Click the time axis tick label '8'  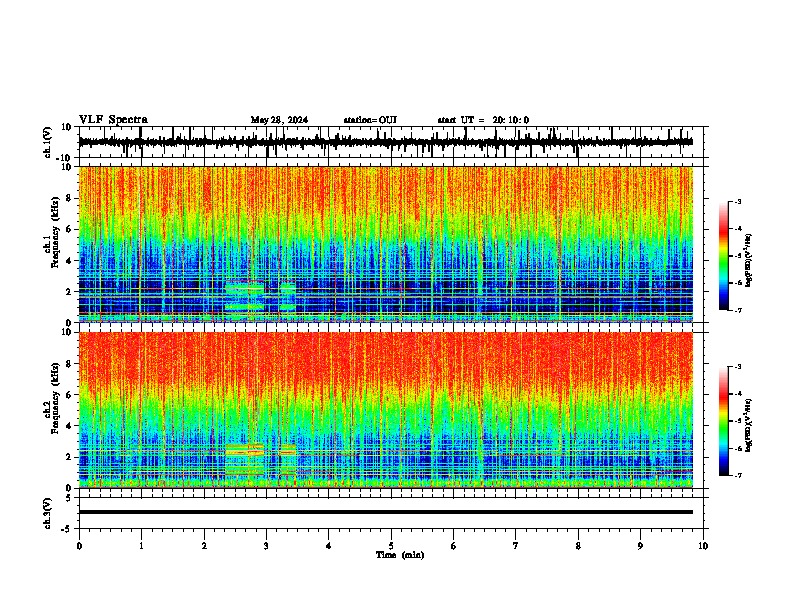[578, 546]
